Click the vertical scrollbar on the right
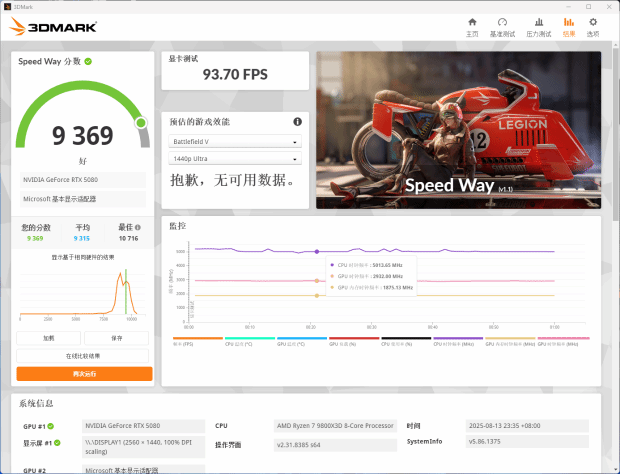This screenshot has width=620, height=474. [x=616, y=132]
